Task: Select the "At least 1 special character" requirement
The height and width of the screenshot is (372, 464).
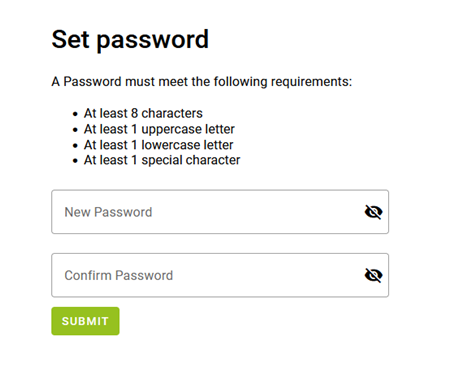Action: click(162, 160)
